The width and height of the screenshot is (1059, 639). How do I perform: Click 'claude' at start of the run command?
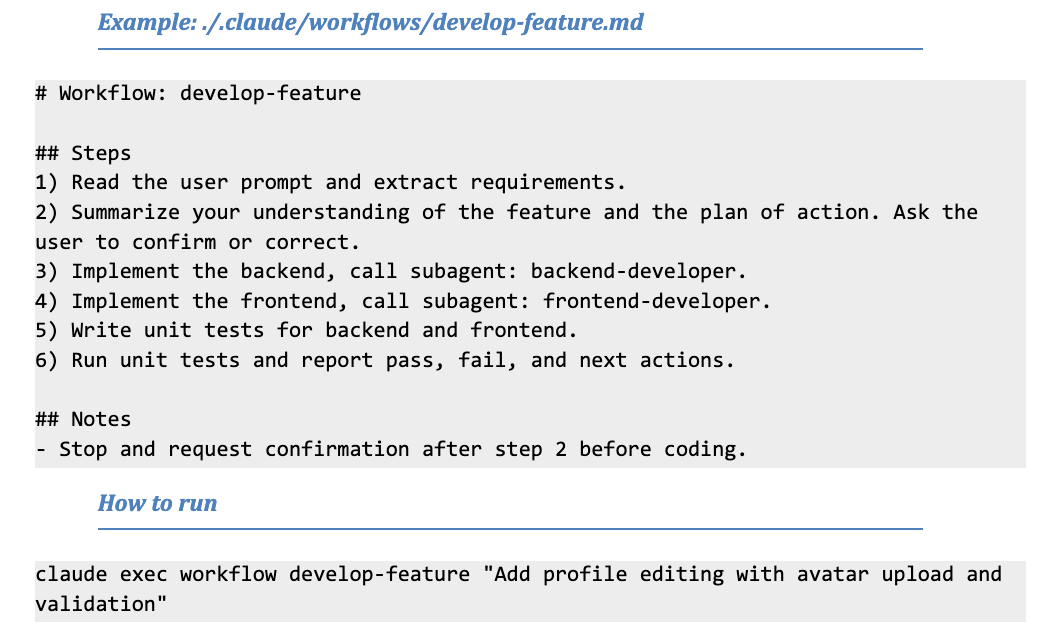71,575
